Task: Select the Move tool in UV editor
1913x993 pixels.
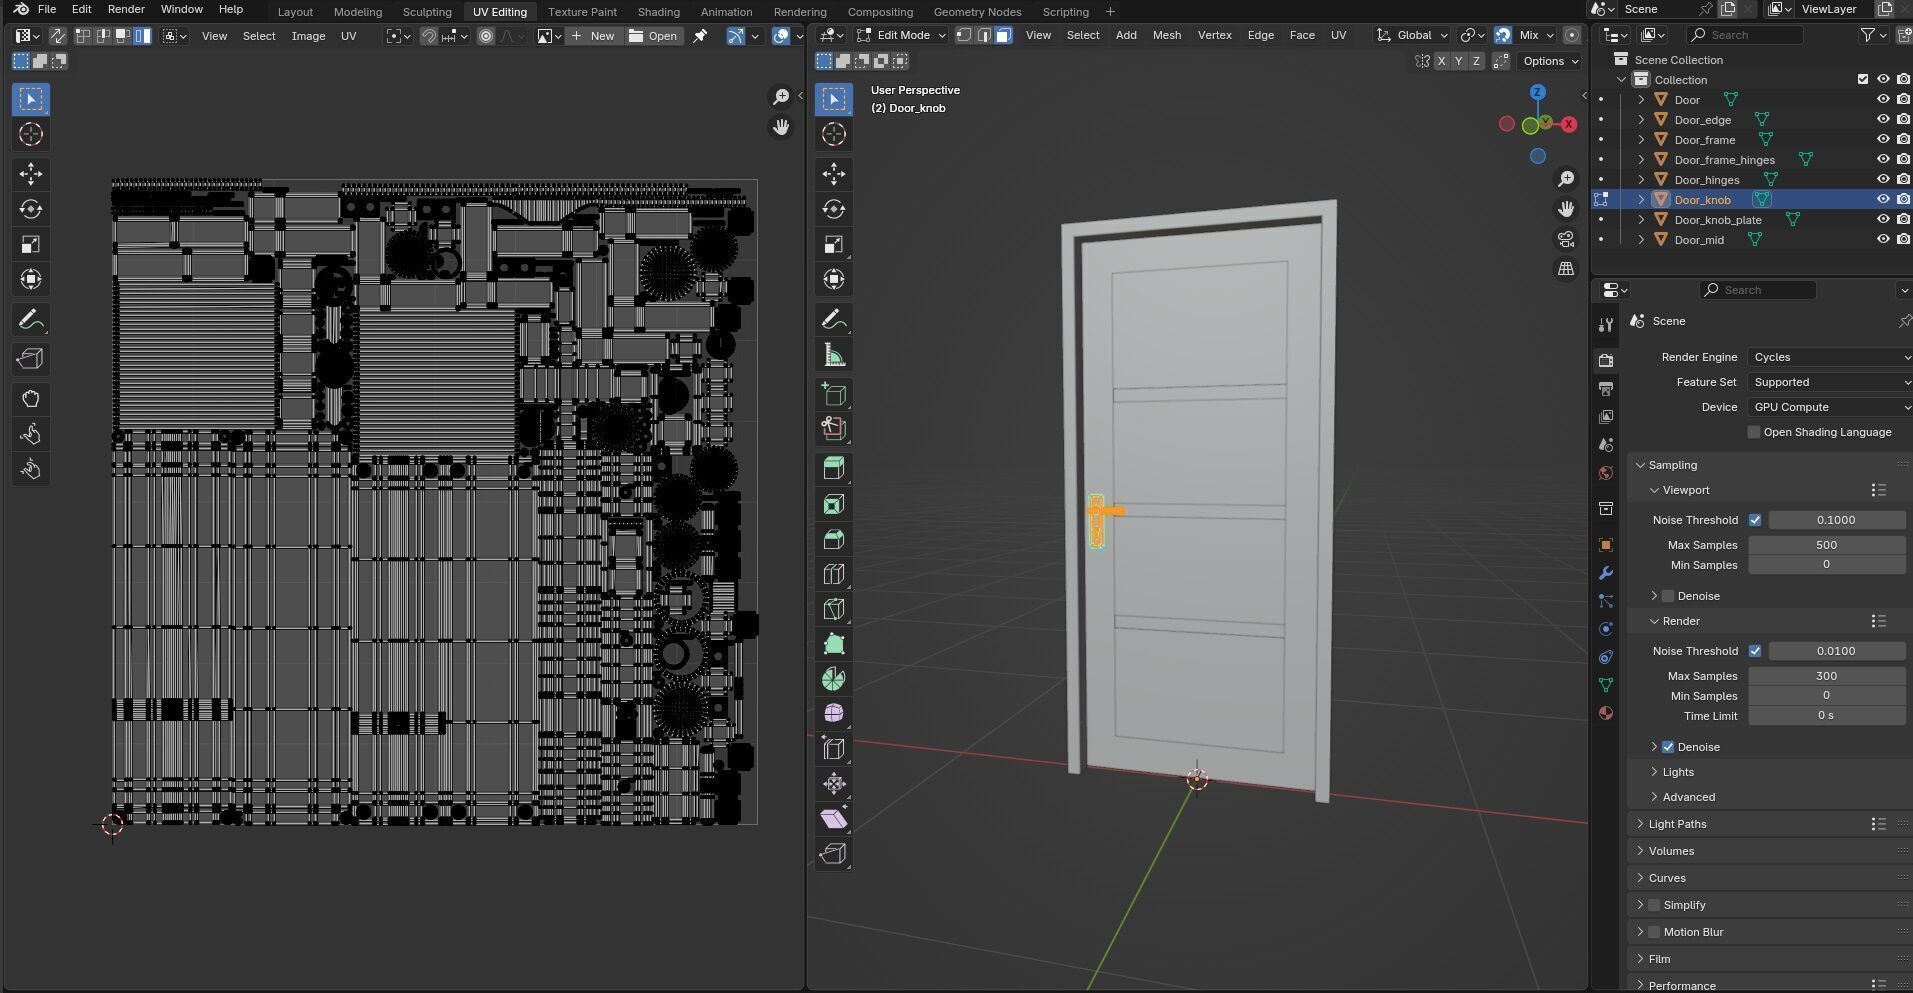Action: click(31, 174)
